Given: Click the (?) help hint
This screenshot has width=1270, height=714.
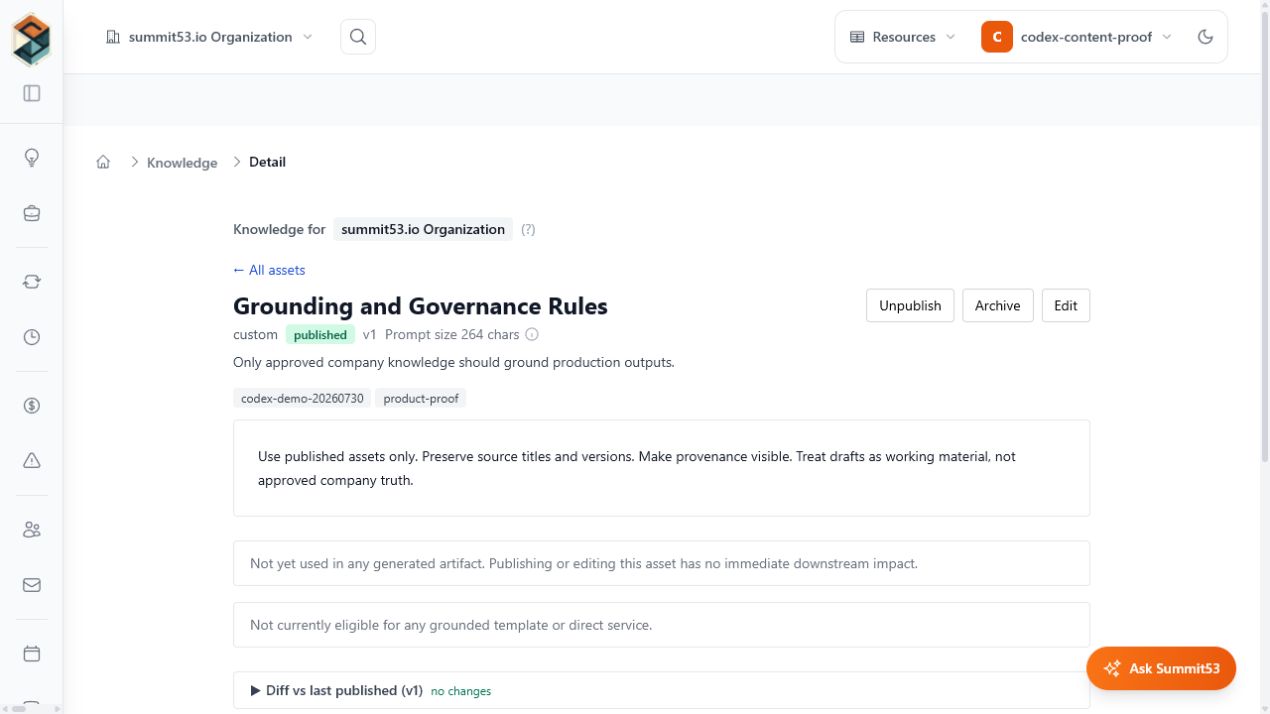Looking at the screenshot, I should click(x=528, y=230).
